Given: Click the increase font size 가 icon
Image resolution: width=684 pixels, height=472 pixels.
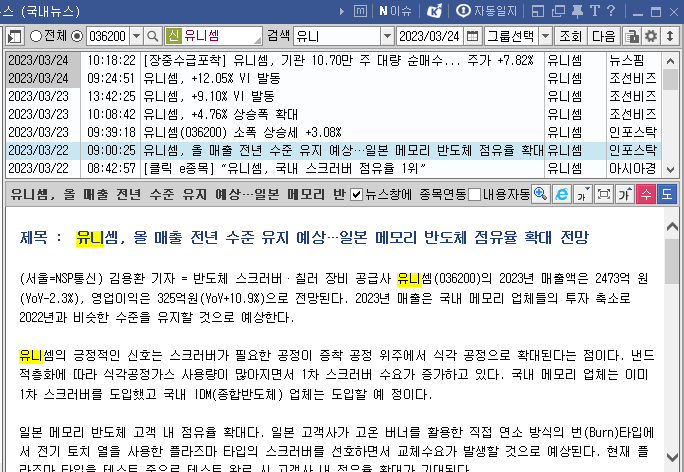Looking at the screenshot, I should tap(625, 194).
